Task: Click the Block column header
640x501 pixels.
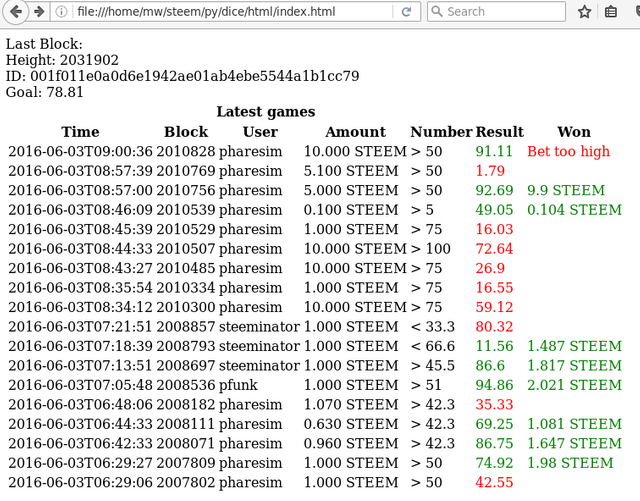Action: pos(186,132)
